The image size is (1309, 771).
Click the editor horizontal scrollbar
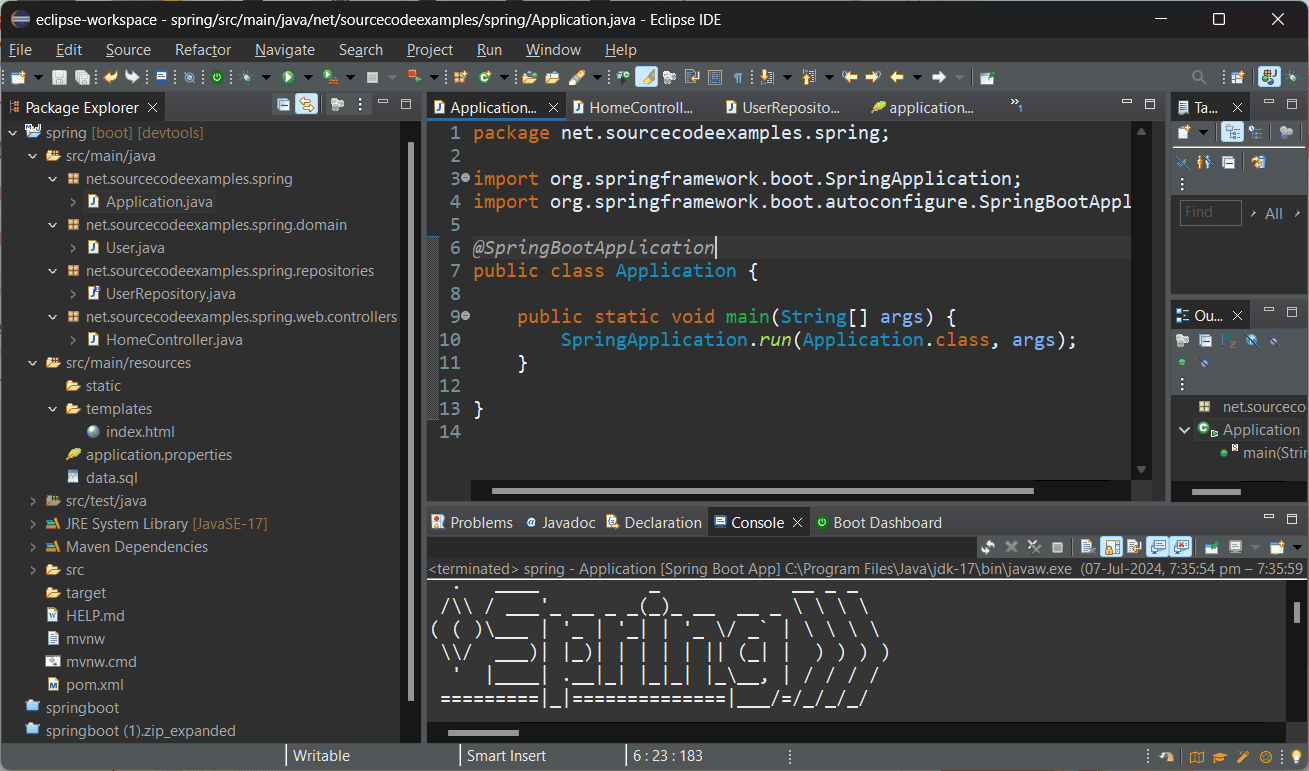(x=762, y=491)
